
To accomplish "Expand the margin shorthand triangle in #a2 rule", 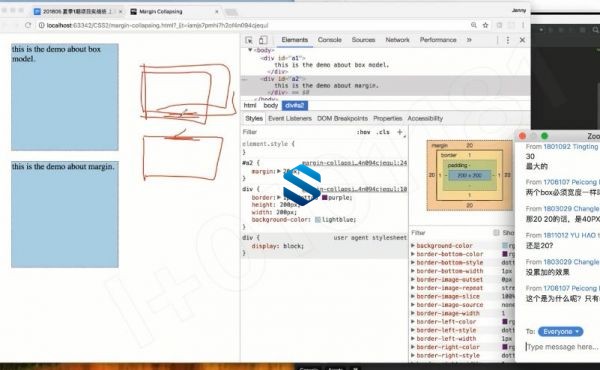I will pos(279,171).
